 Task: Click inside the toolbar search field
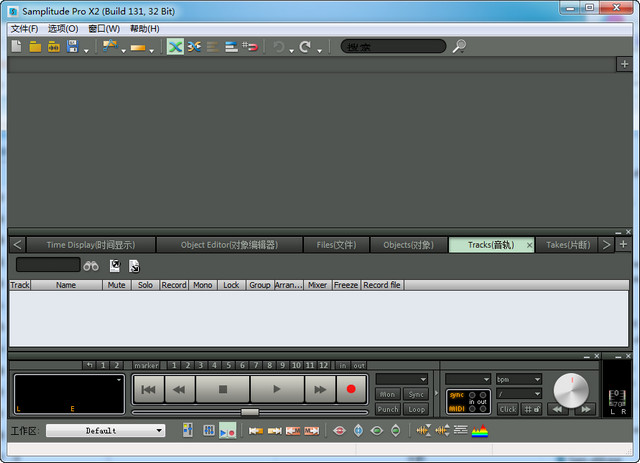point(393,47)
